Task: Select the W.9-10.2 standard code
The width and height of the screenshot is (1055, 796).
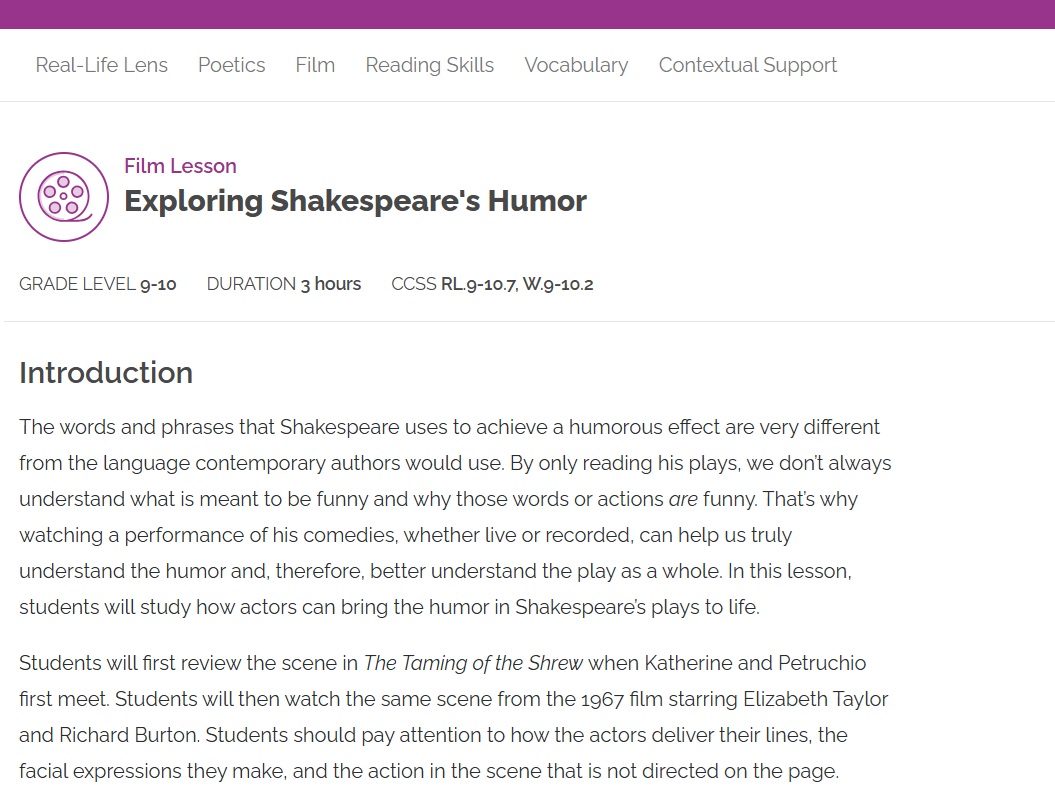Action: (x=558, y=284)
